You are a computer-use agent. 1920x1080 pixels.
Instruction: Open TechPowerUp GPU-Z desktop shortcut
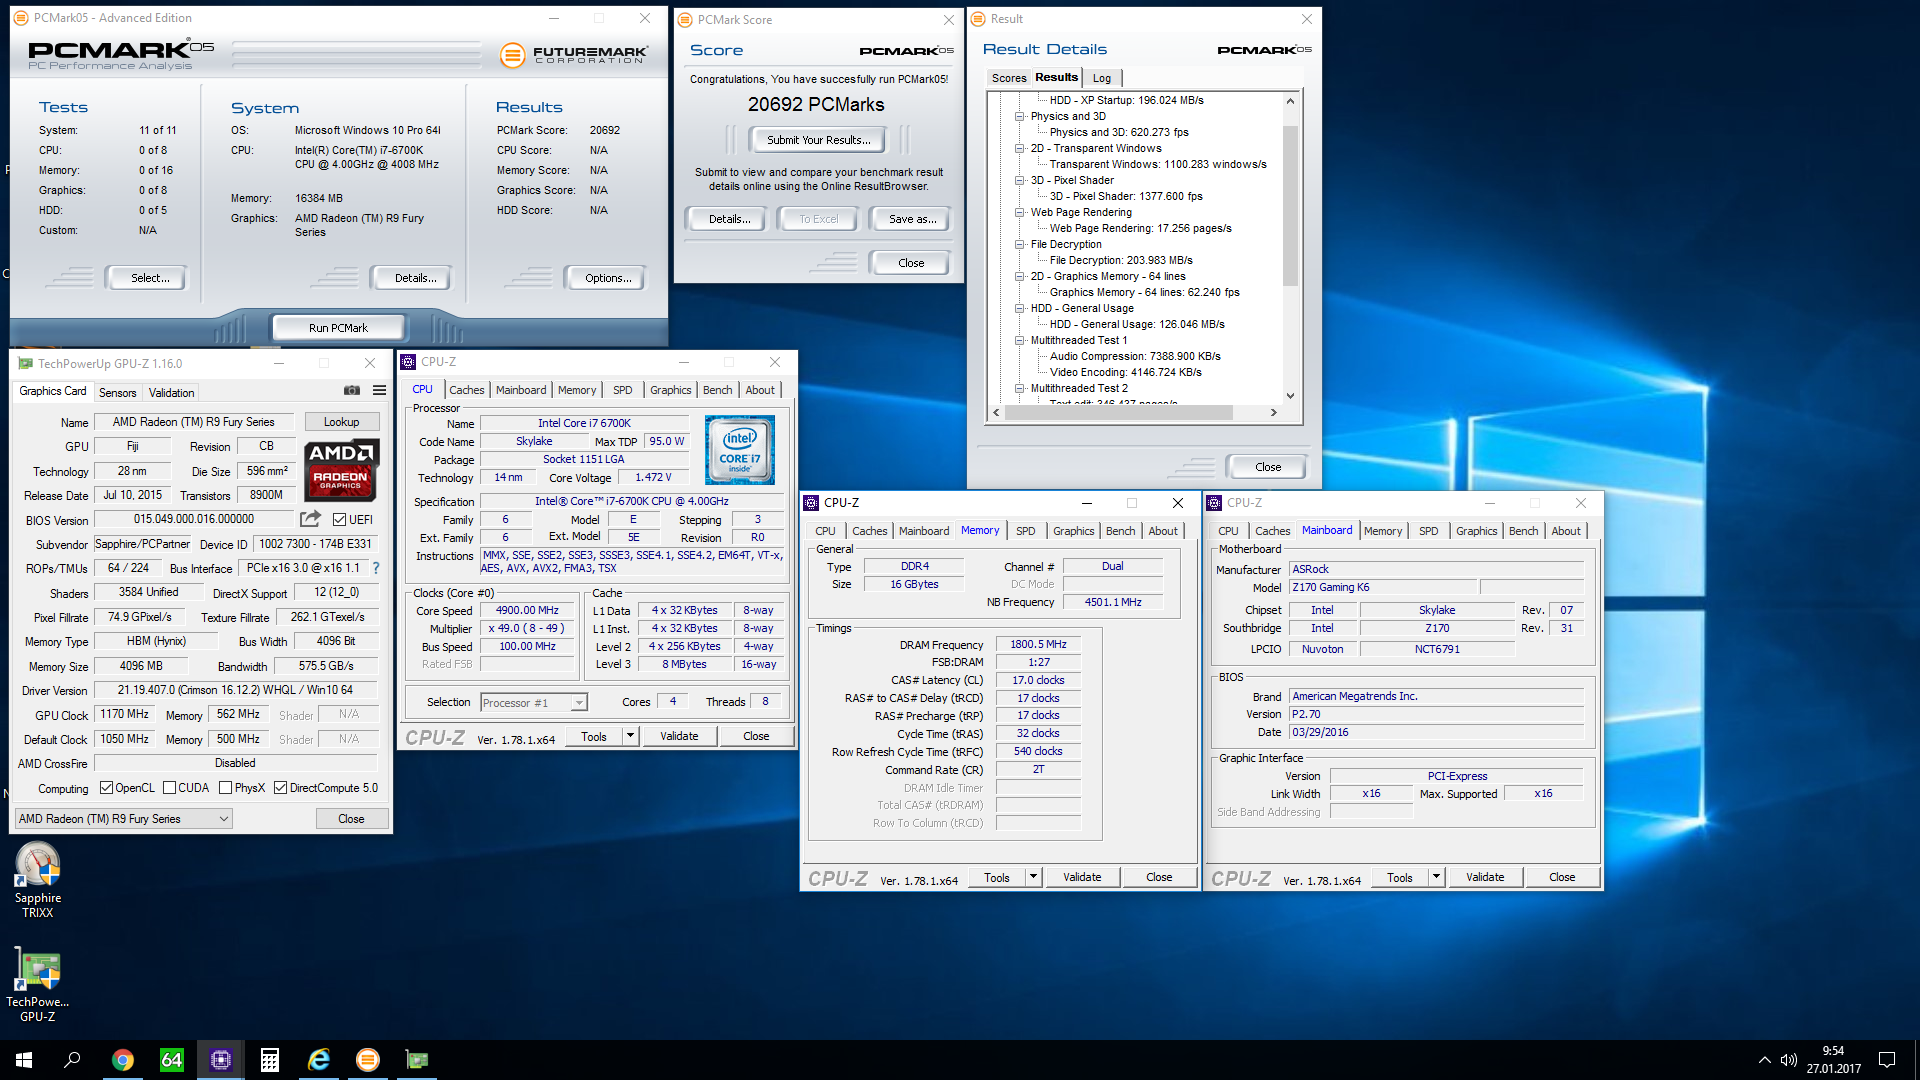tap(38, 985)
